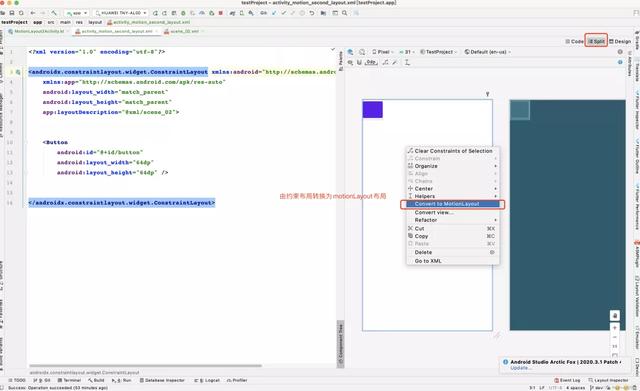
Task: Open the TODO tool window
Action: [16, 380]
